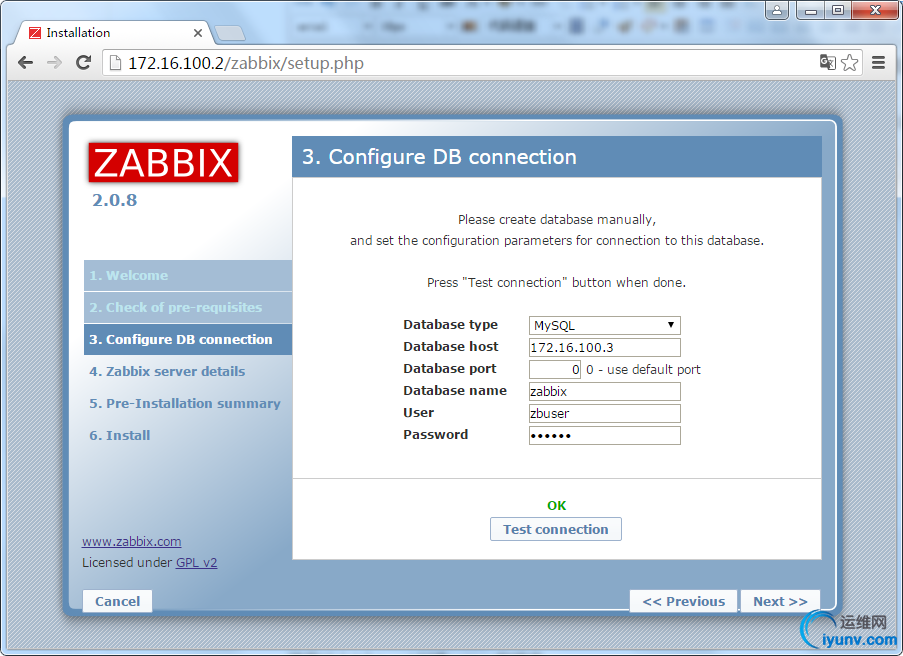
Task: Open a new browser tab
Action: pyautogui.click(x=230, y=33)
